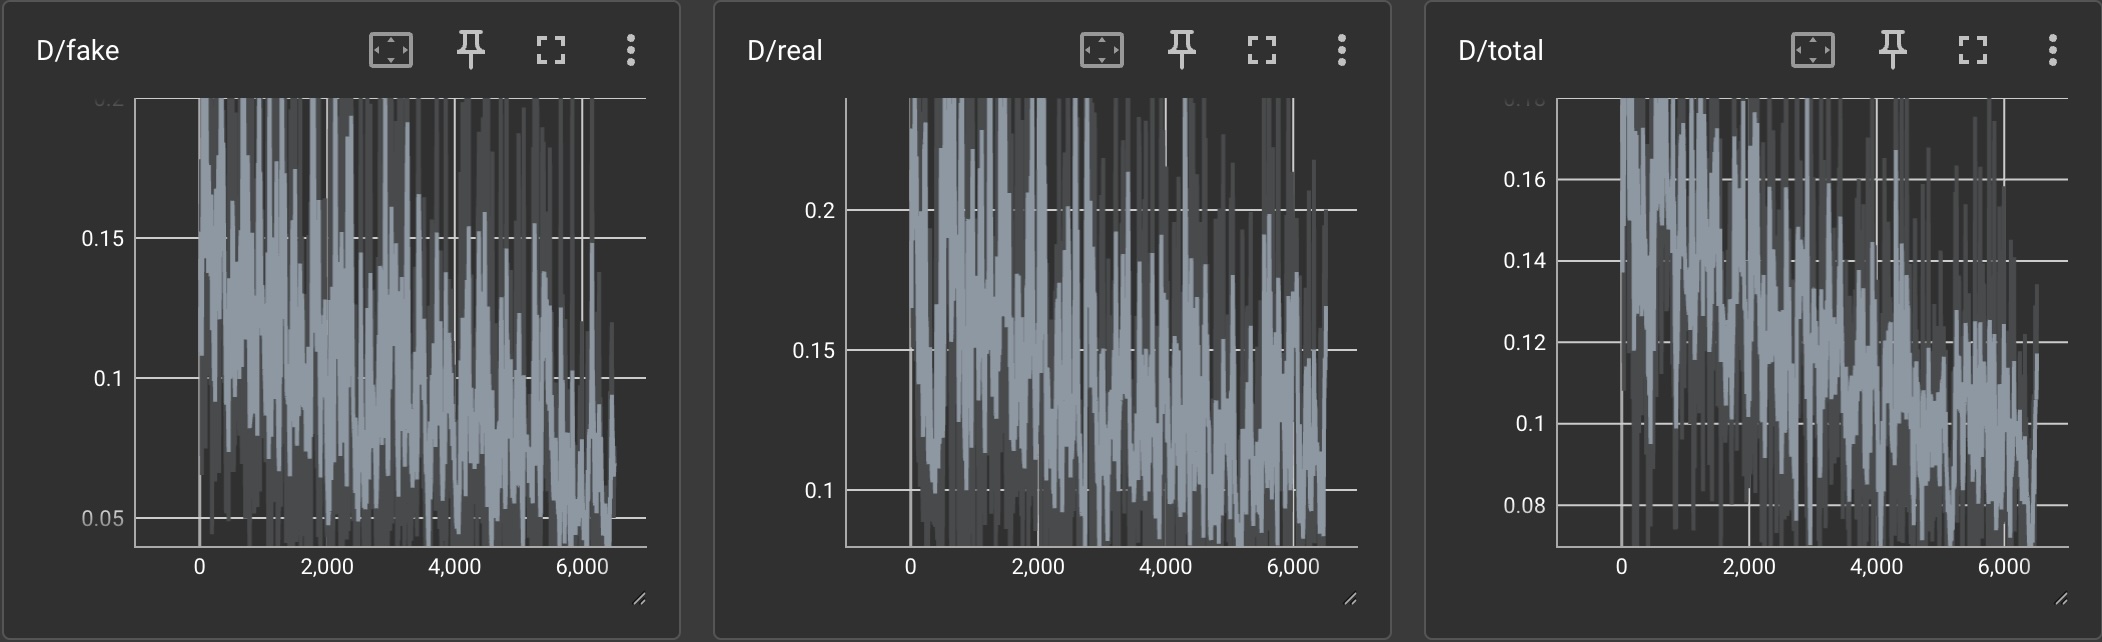The width and height of the screenshot is (2102, 642).
Task: Expand D/total chart to full screen
Action: pyautogui.click(x=1973, y=50)
